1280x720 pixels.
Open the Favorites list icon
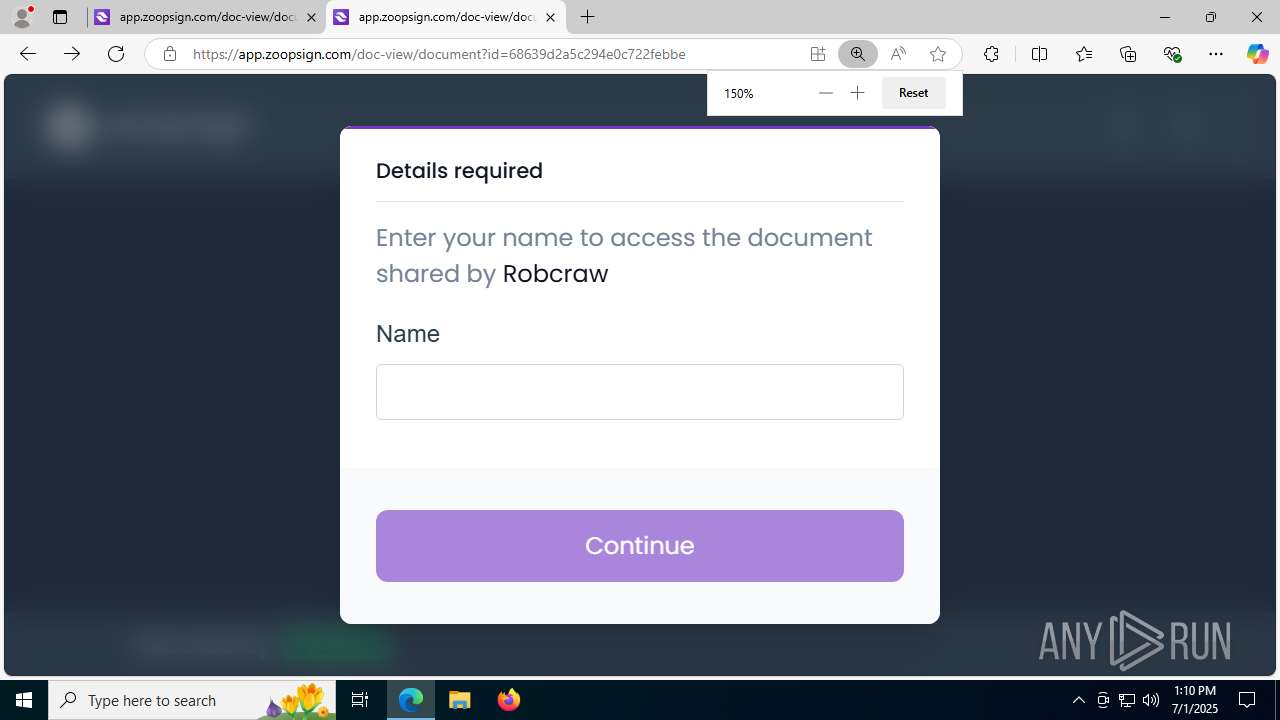coord(1084,54)
